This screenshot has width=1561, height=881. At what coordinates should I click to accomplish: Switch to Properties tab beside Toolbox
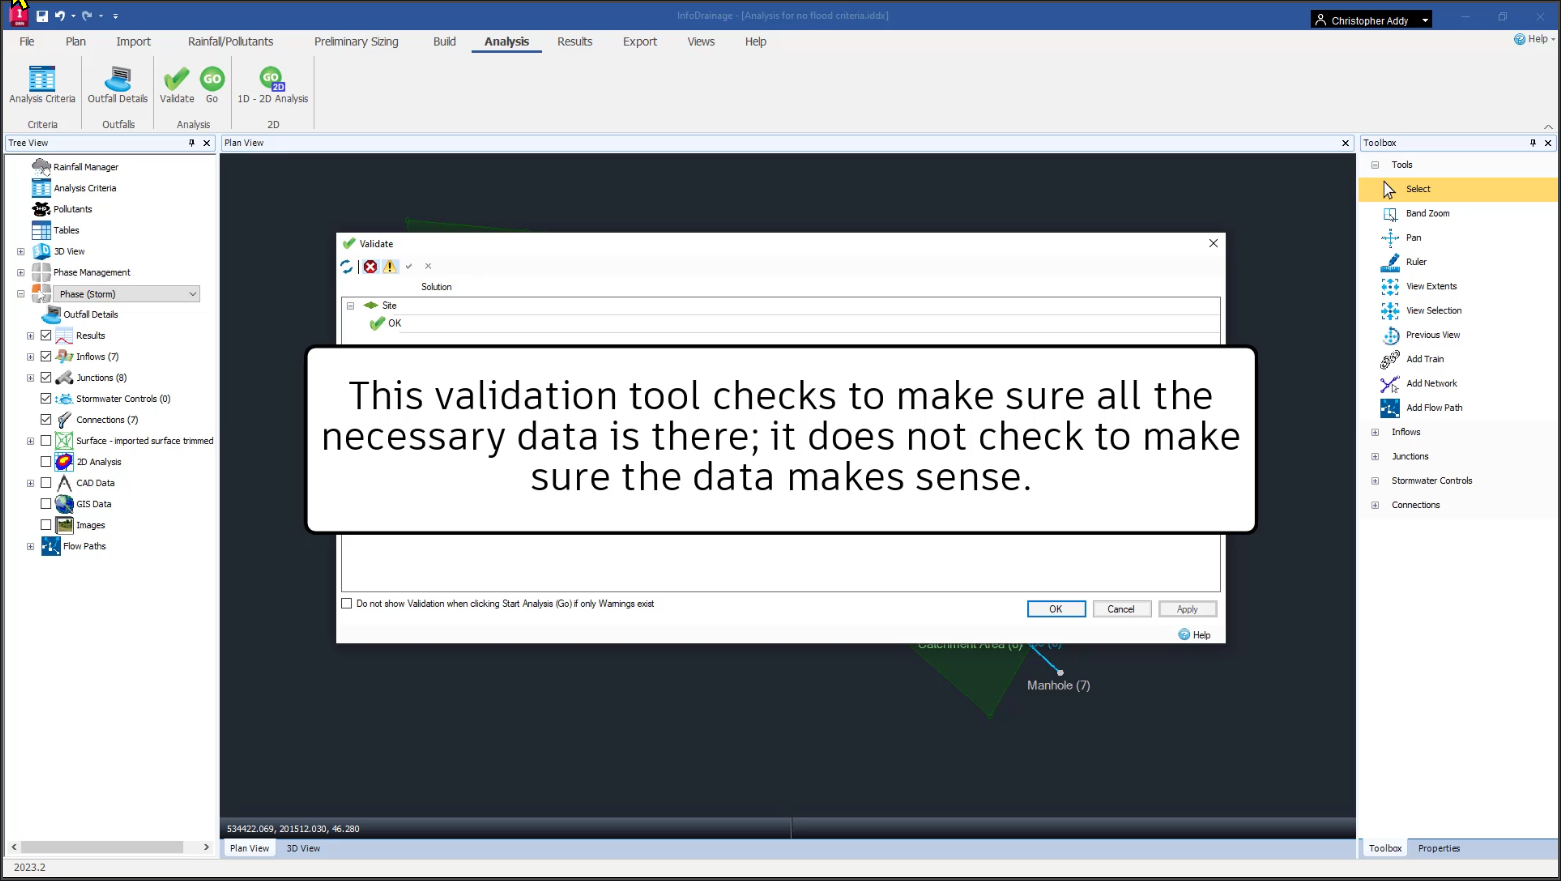click(x=1439, y=848)
